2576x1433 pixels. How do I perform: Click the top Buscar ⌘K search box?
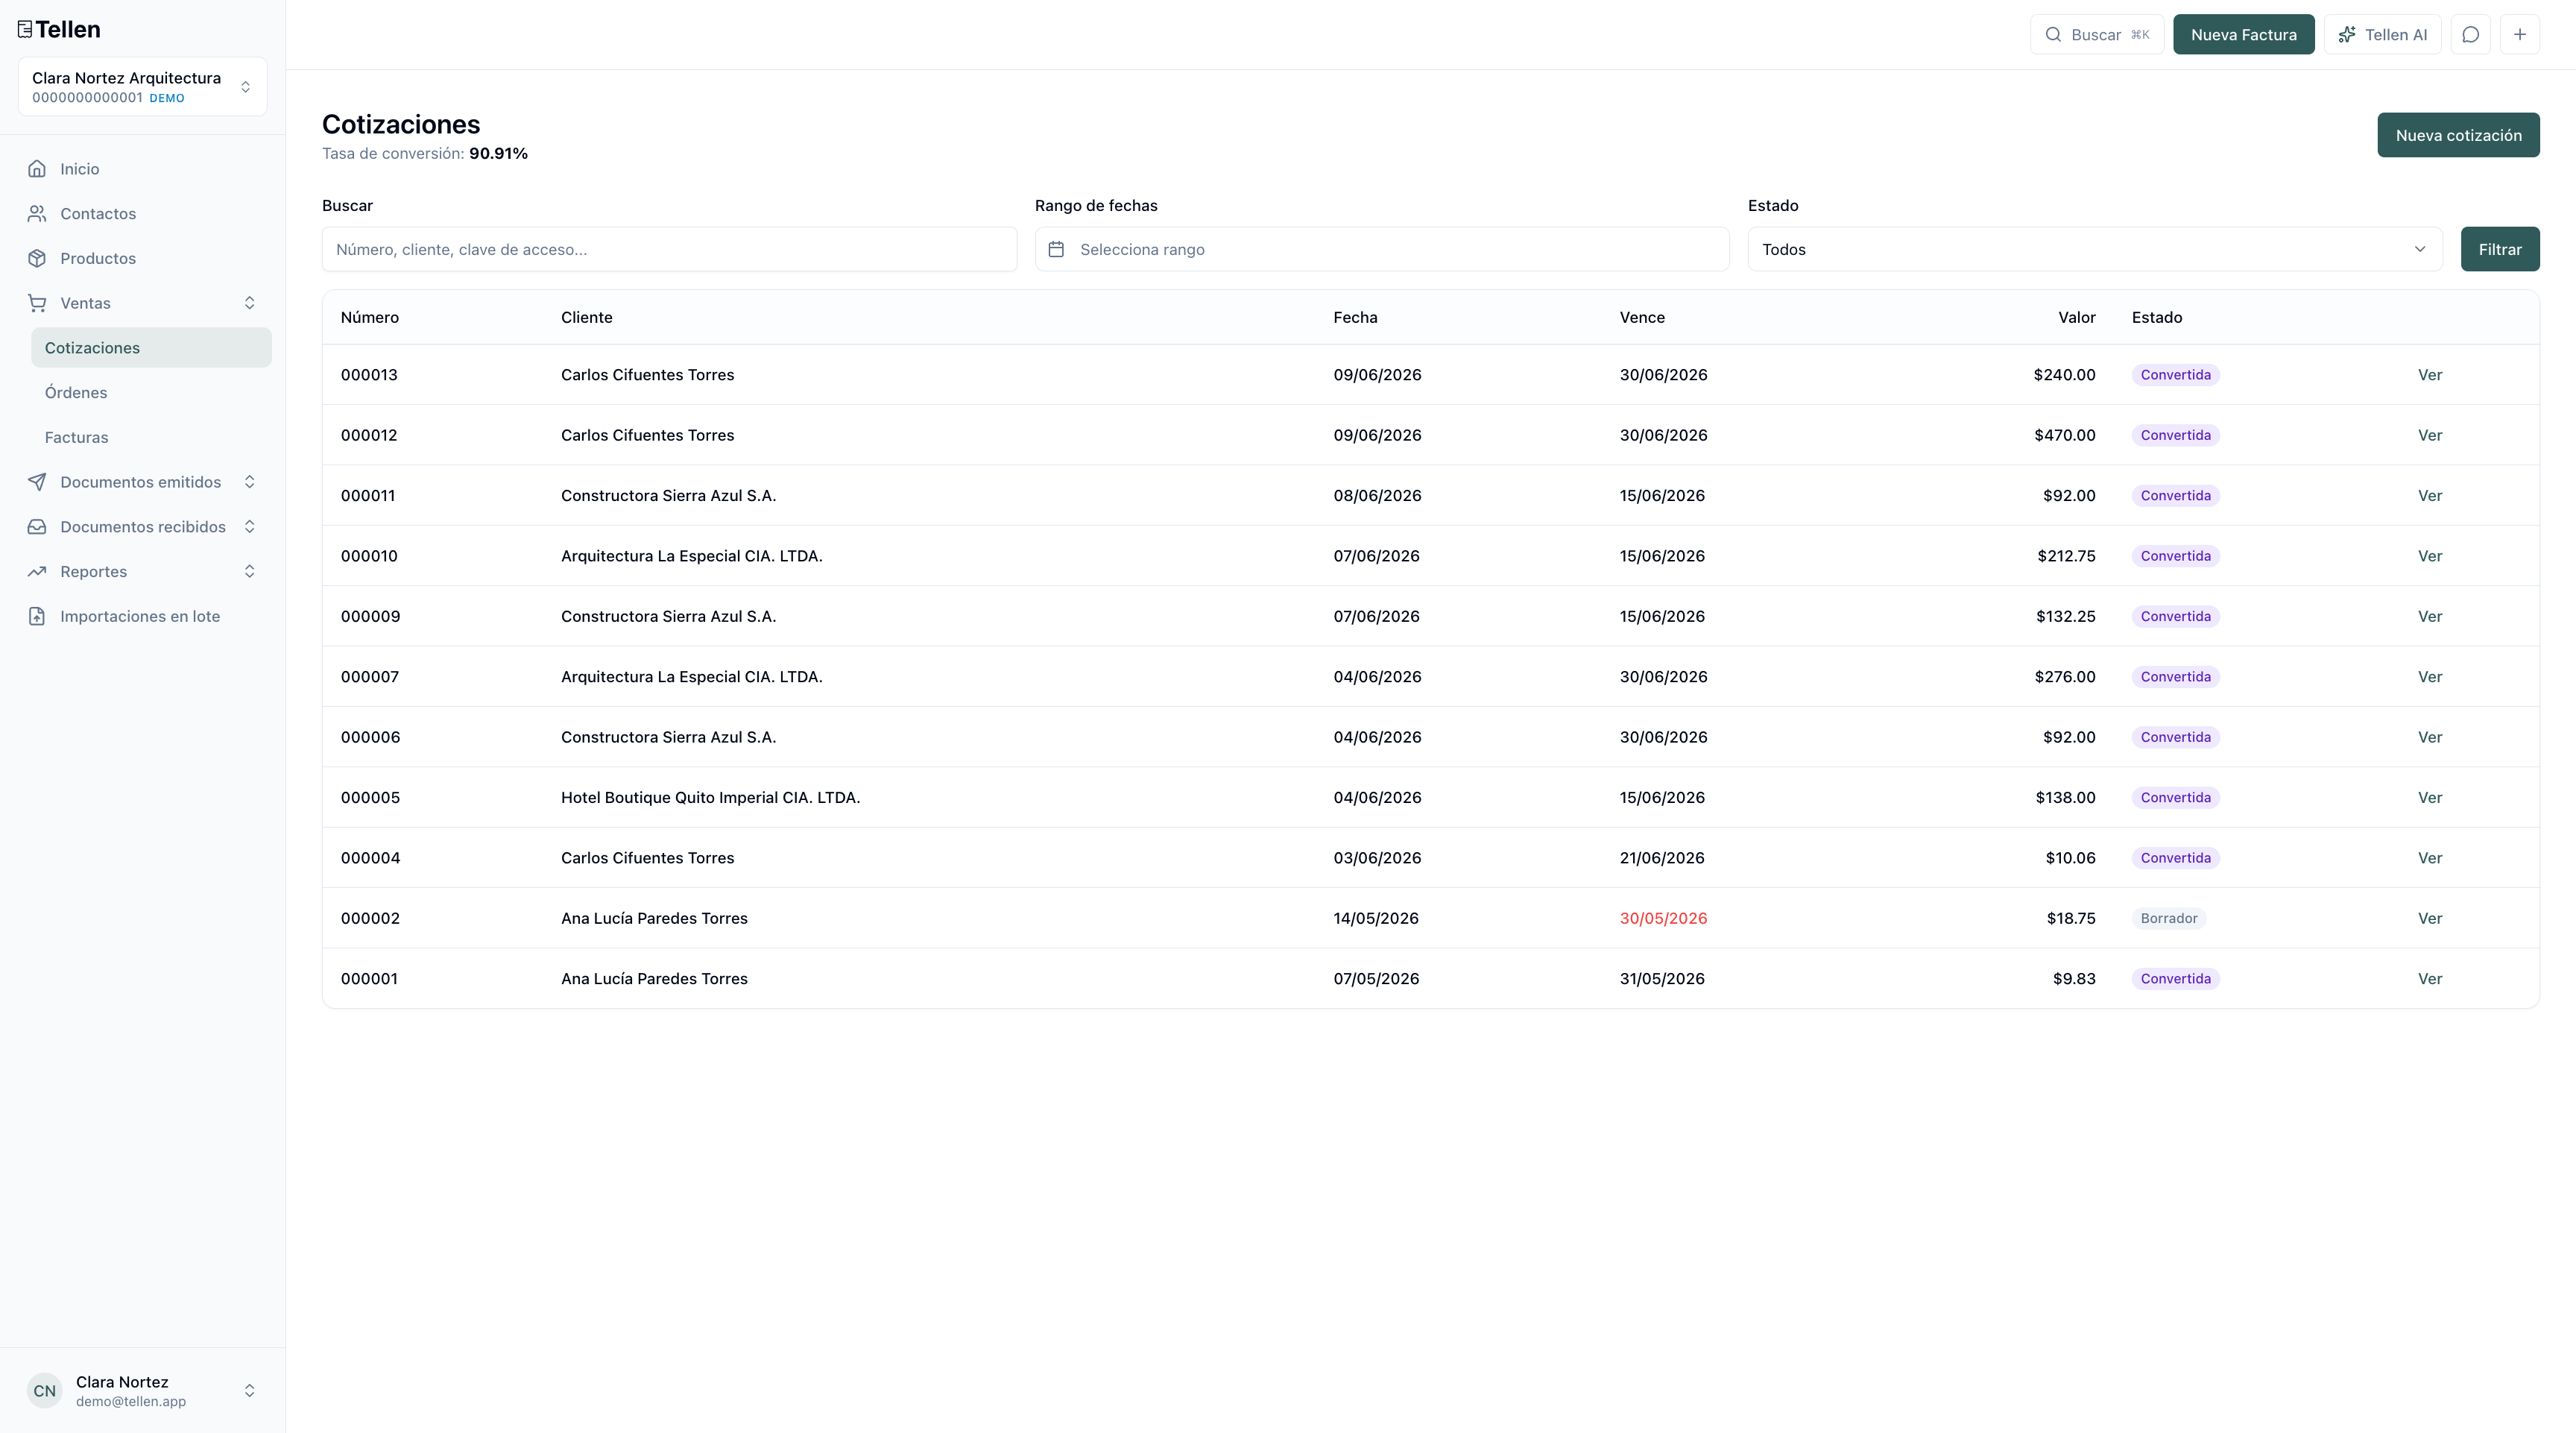(2097, 35)
